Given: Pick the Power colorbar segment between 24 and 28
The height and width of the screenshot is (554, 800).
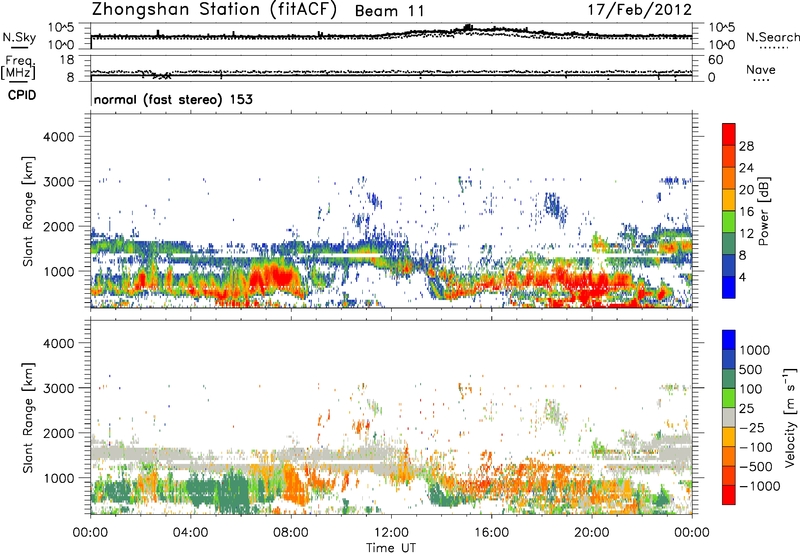Looking at the screenshot, I should click(729, 156).
